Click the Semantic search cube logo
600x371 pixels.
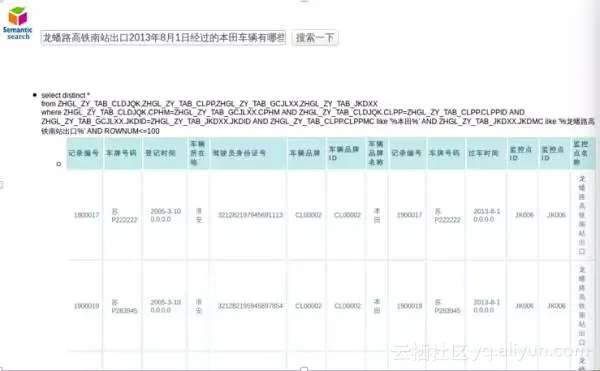click(18, 23)
